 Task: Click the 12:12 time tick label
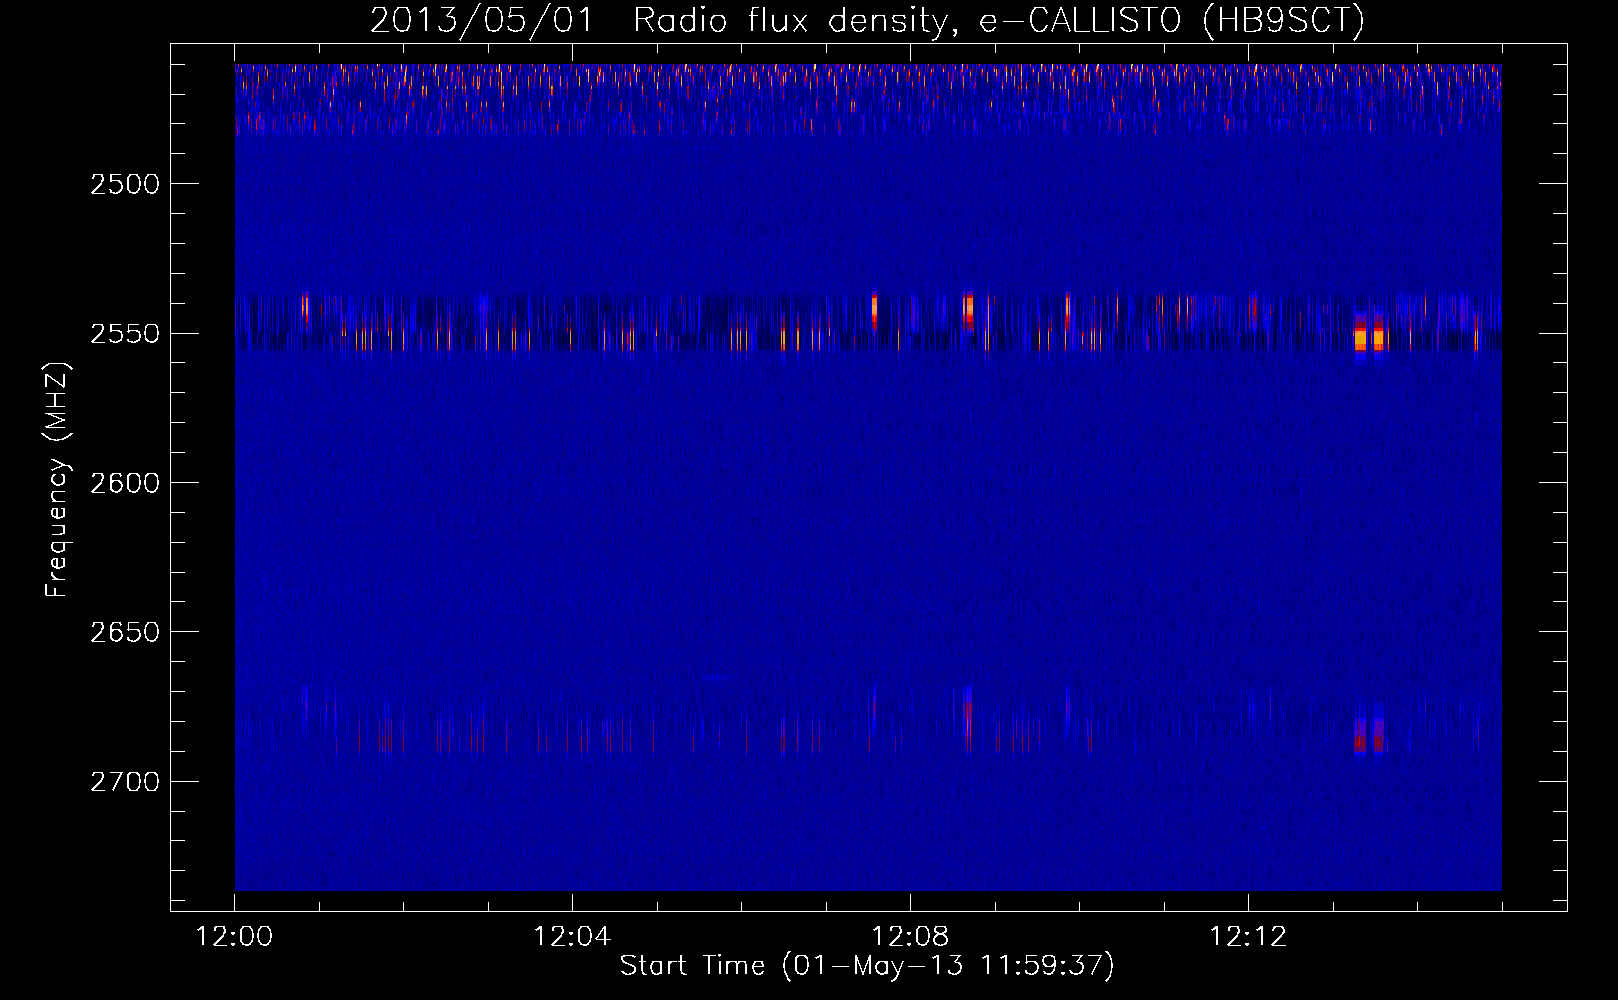coord(1248,937)
